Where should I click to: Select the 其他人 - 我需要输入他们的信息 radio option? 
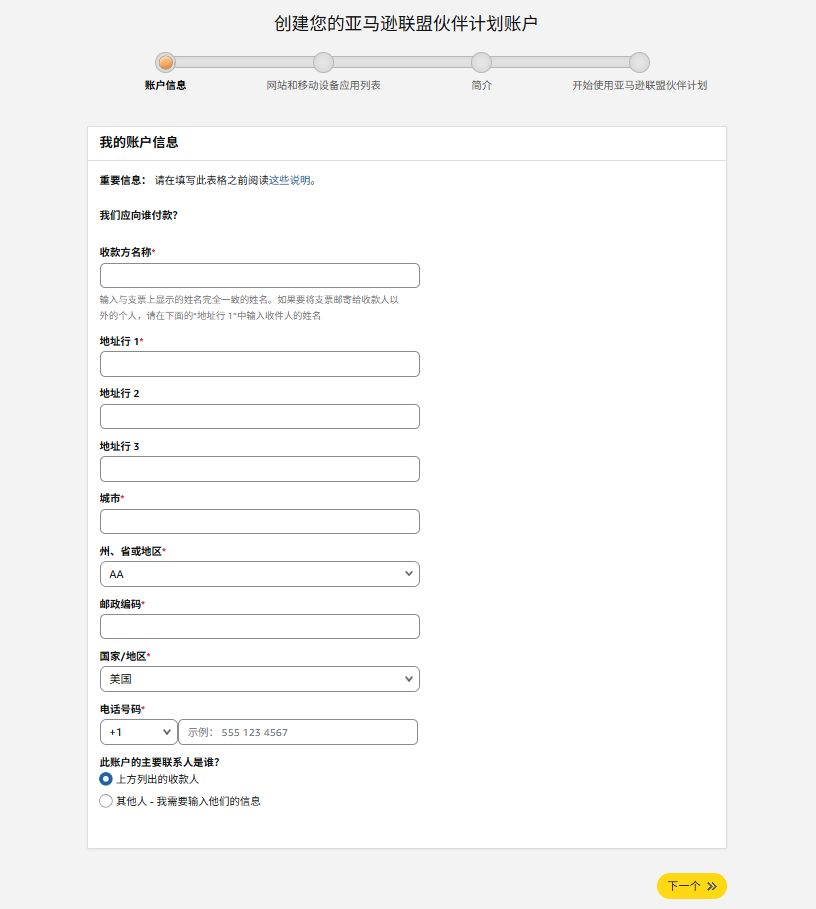(x=105, y=800)
